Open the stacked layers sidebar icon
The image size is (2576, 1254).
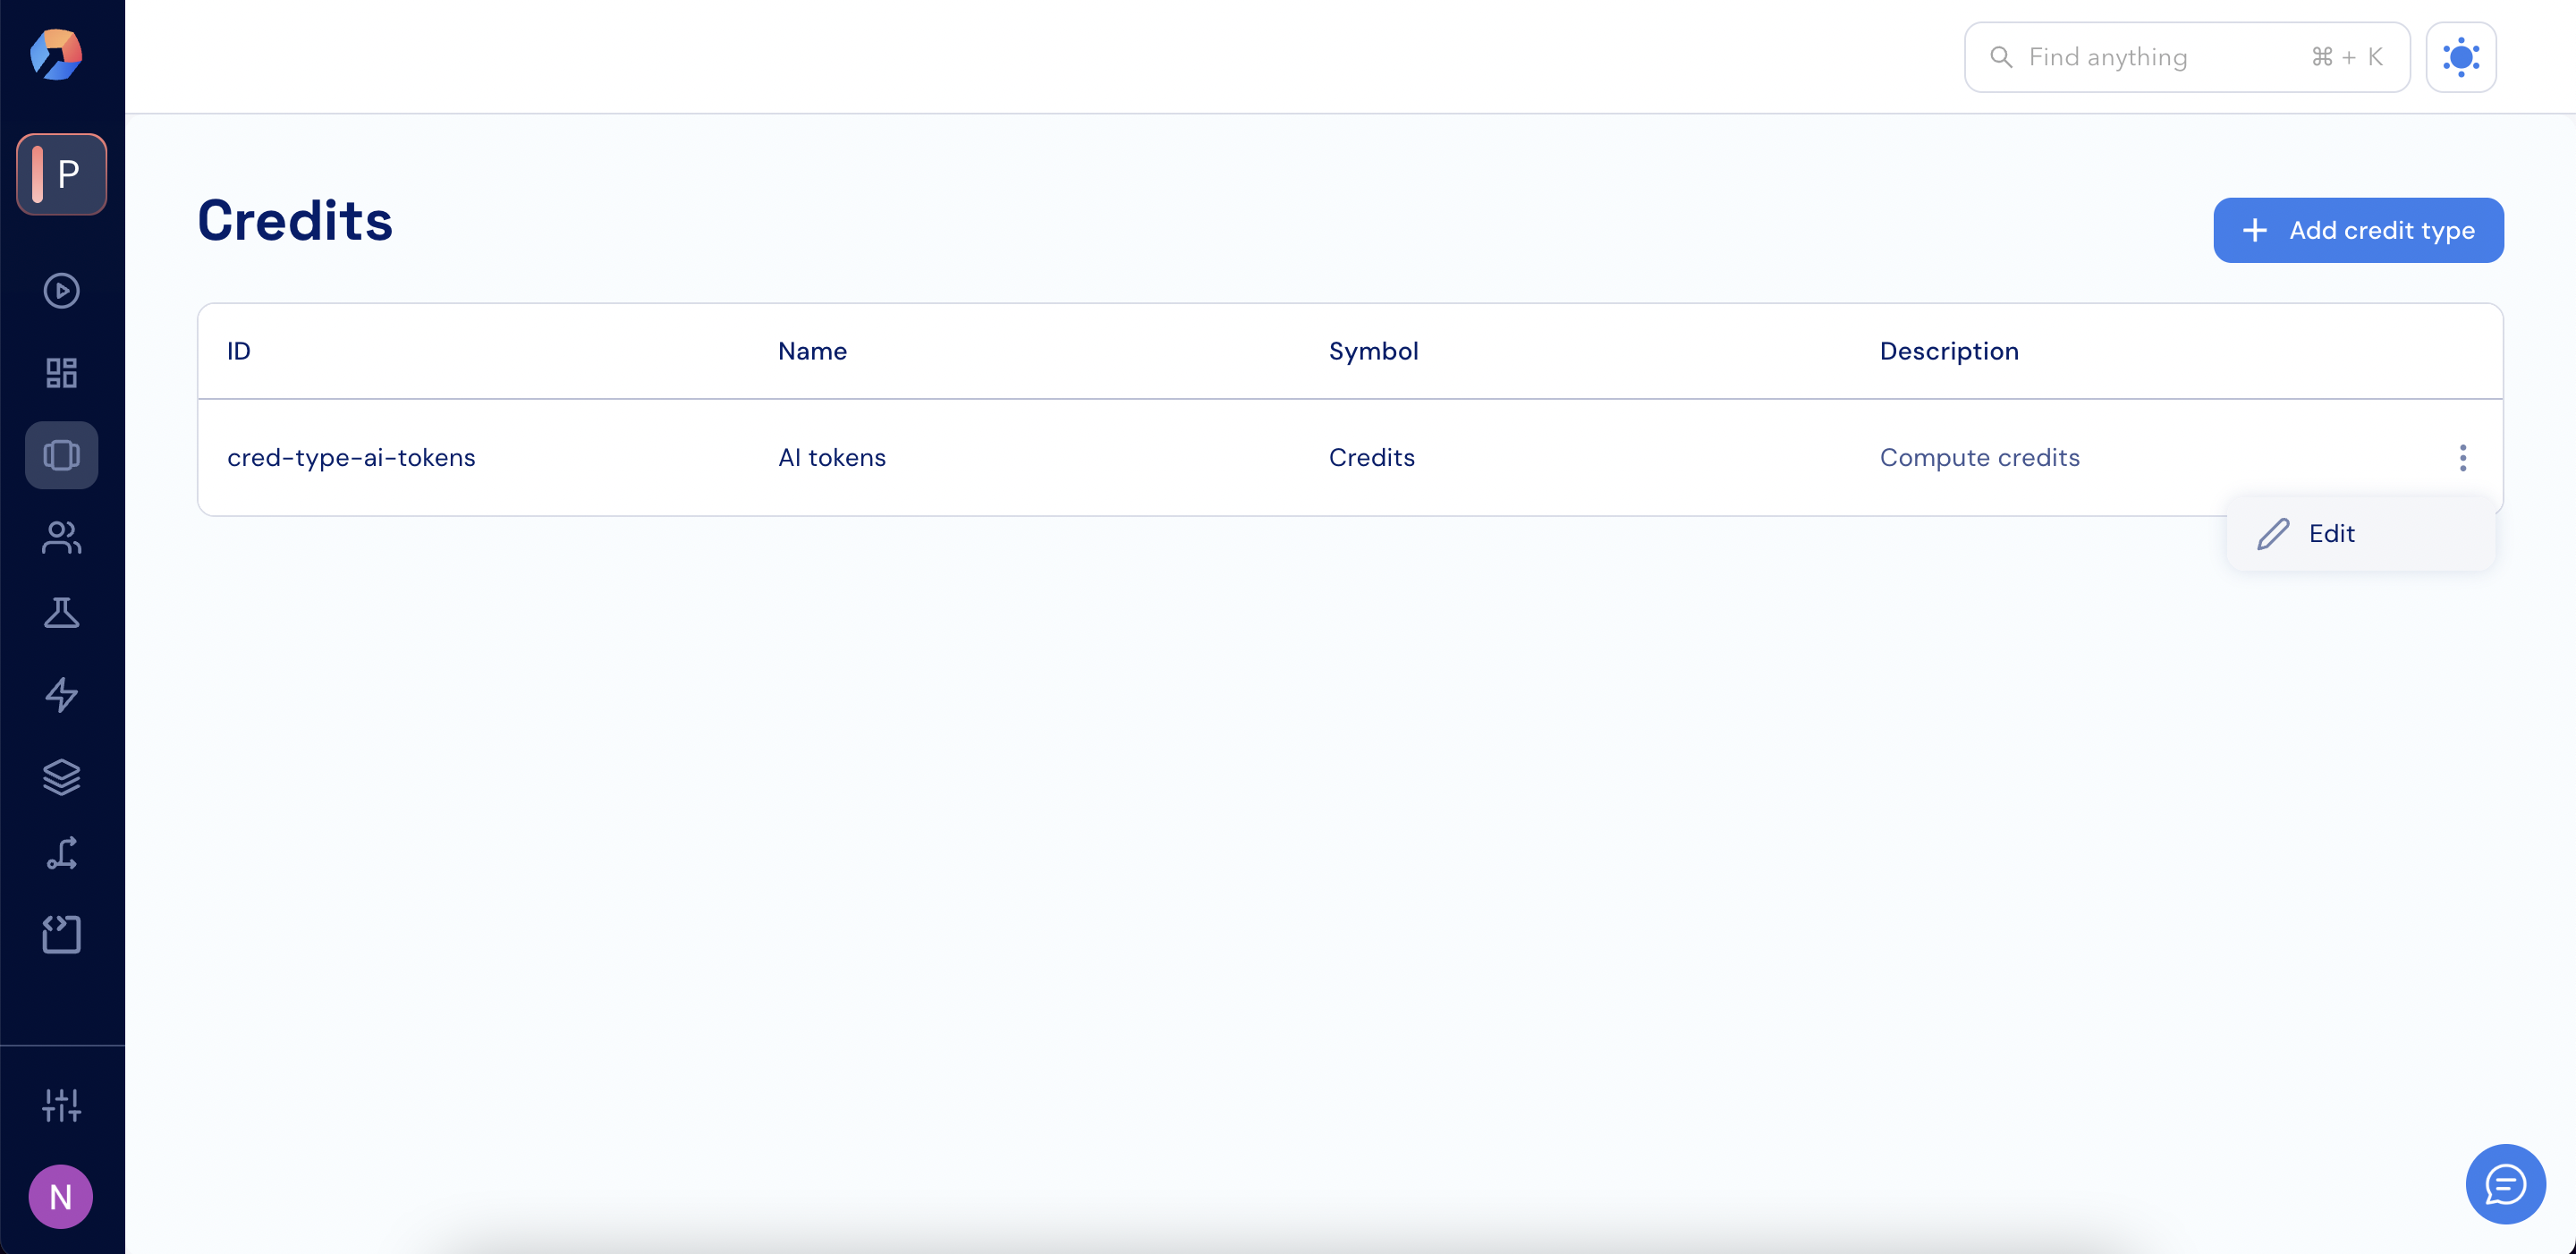tap(61, 777)
